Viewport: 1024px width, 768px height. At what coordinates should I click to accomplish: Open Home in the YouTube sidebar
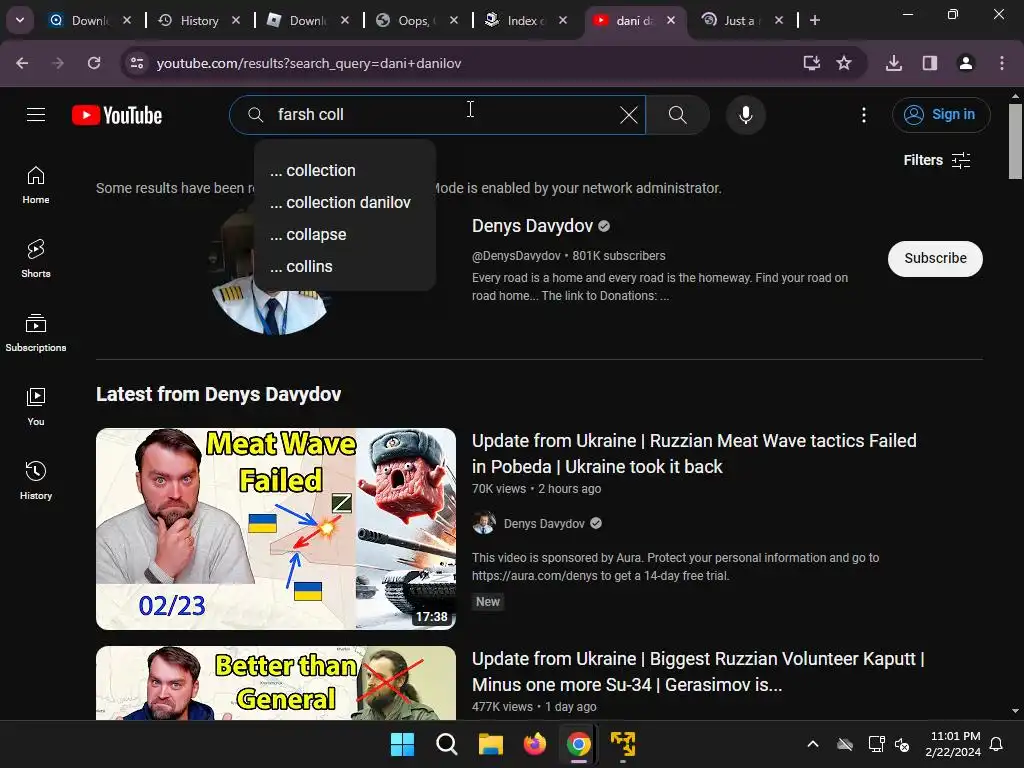(36, 185)
